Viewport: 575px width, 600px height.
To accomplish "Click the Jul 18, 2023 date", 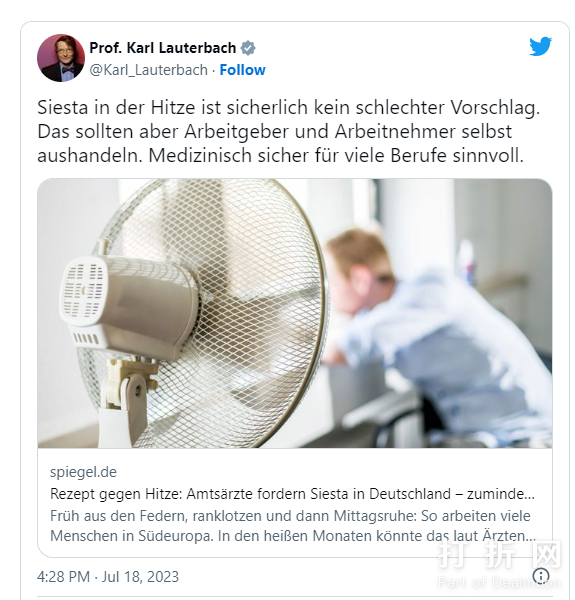I will coord(140,577).
